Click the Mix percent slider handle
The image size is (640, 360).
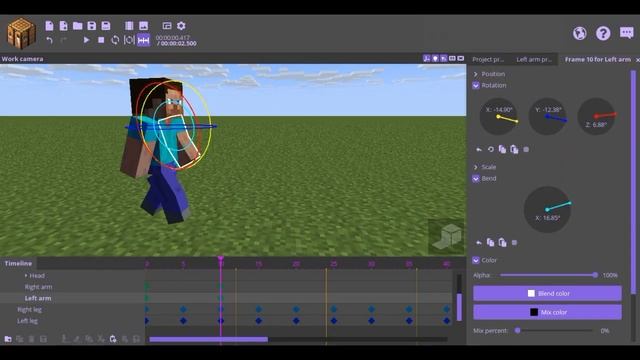pos(518,331)
